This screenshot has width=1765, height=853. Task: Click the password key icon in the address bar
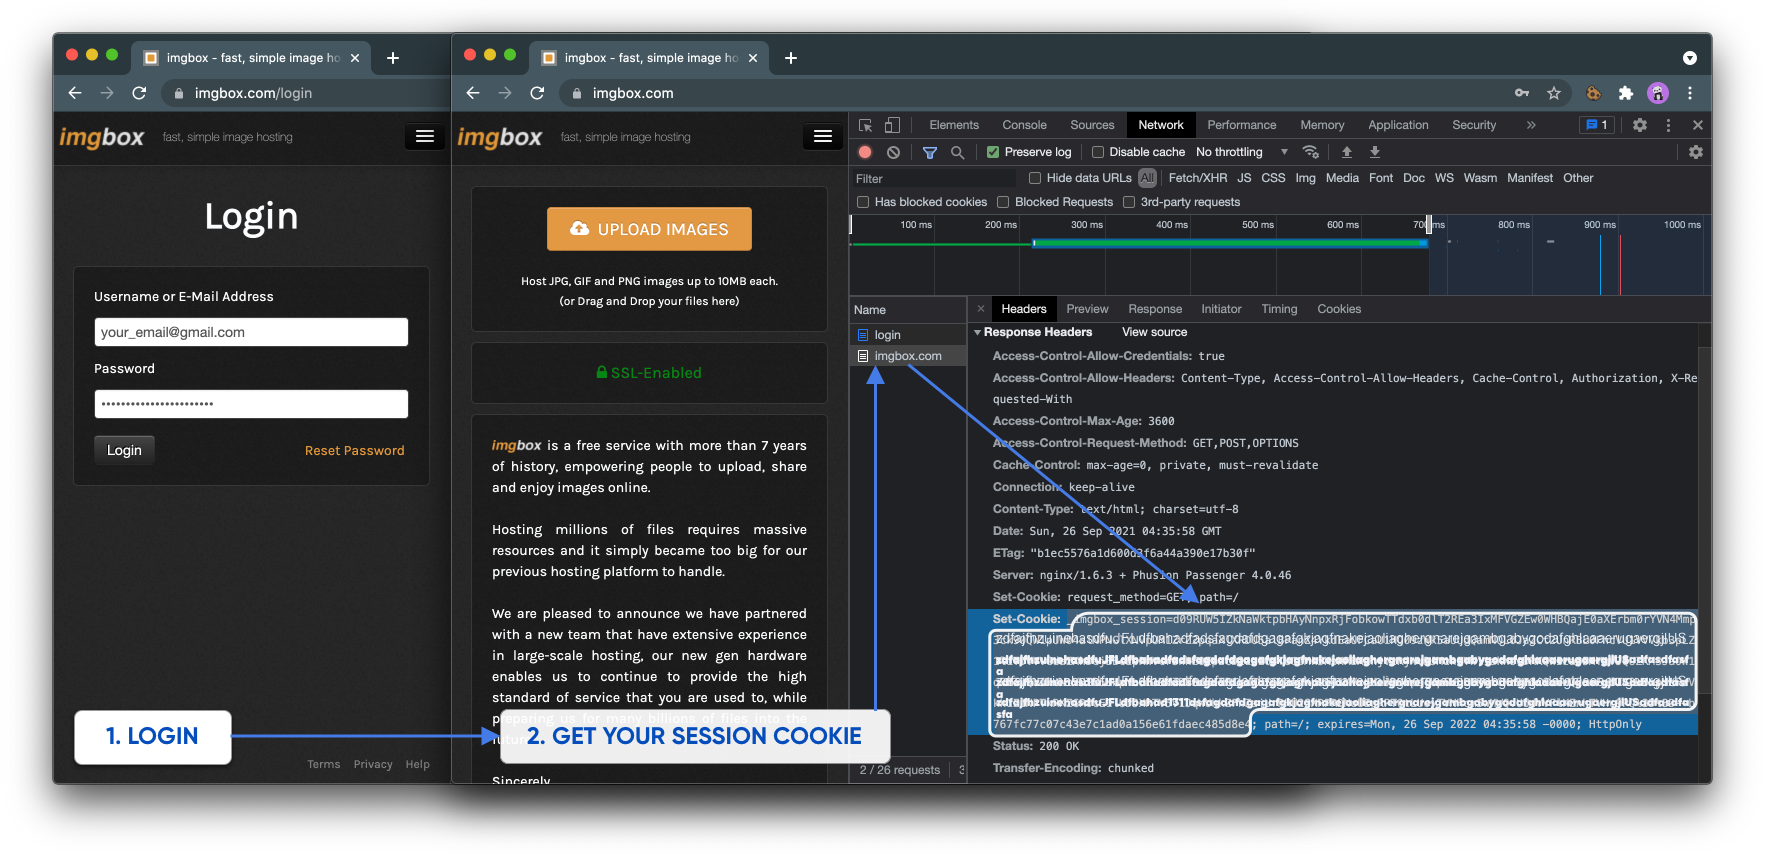[x=1521, y=93]
